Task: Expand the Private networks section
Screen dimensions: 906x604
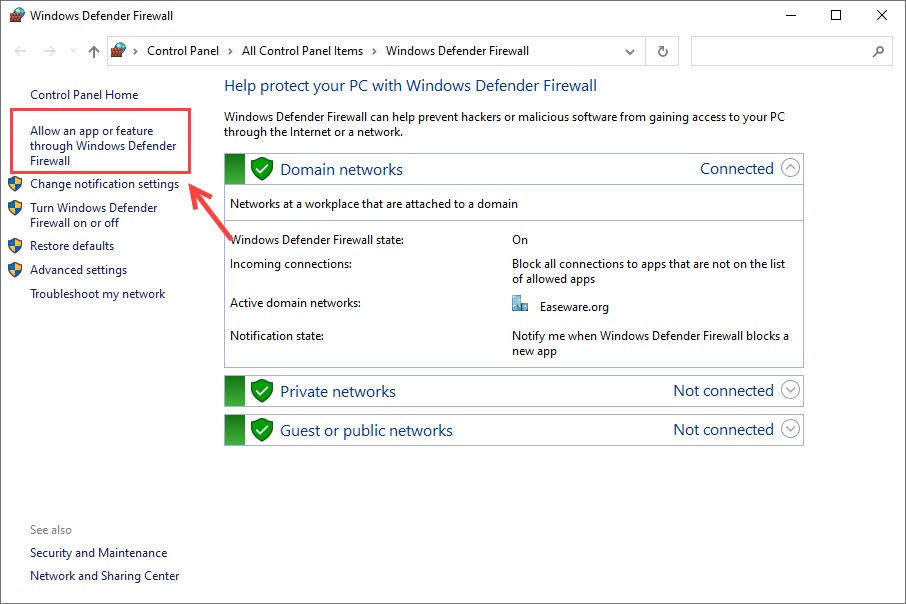Action: pyautogui.click(x=790, y=390)
